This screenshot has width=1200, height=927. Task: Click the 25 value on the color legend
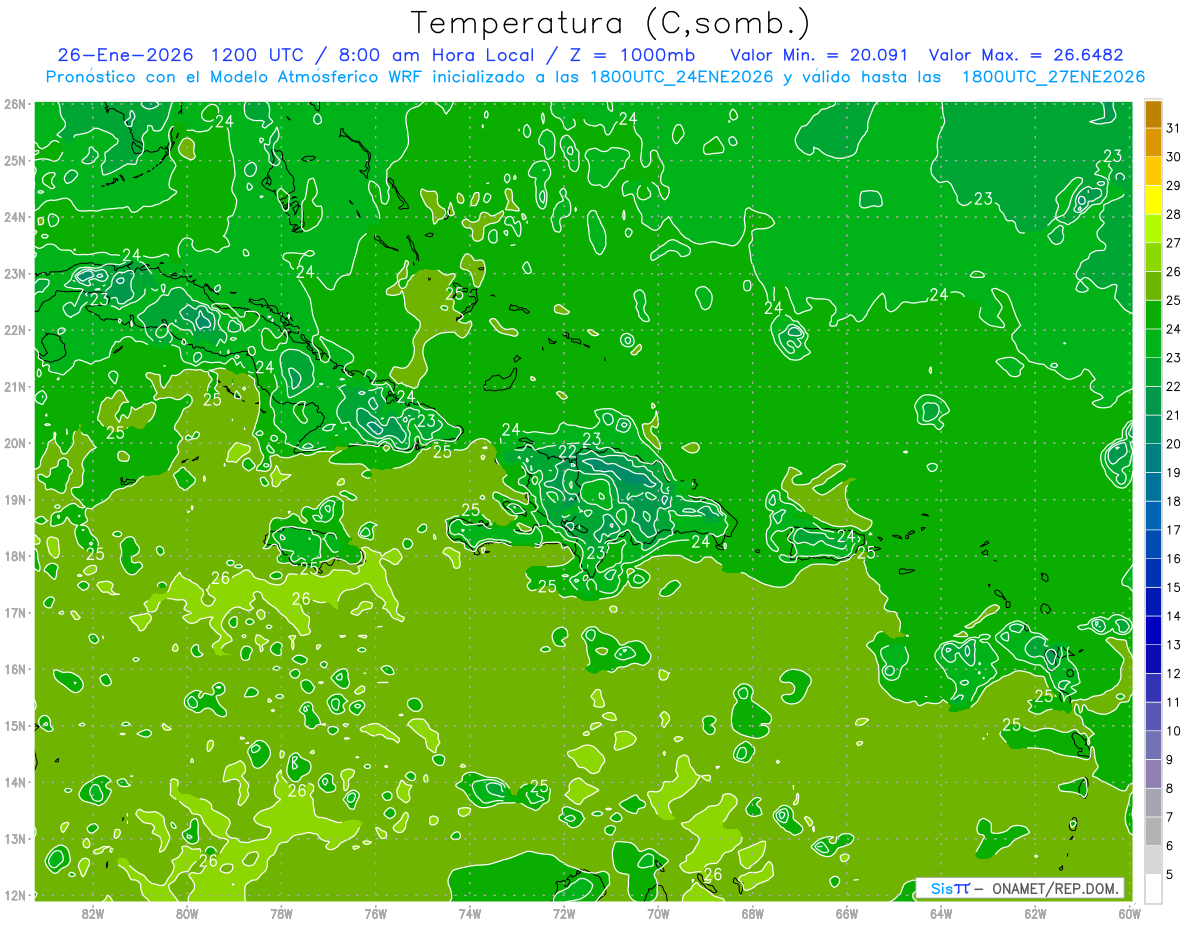tap(1174, 300)
